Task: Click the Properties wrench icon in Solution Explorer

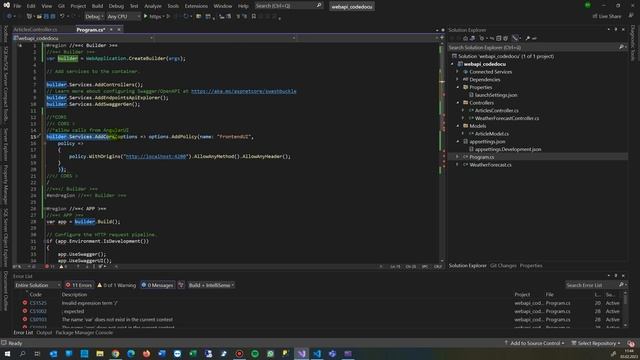Action: 527,38
